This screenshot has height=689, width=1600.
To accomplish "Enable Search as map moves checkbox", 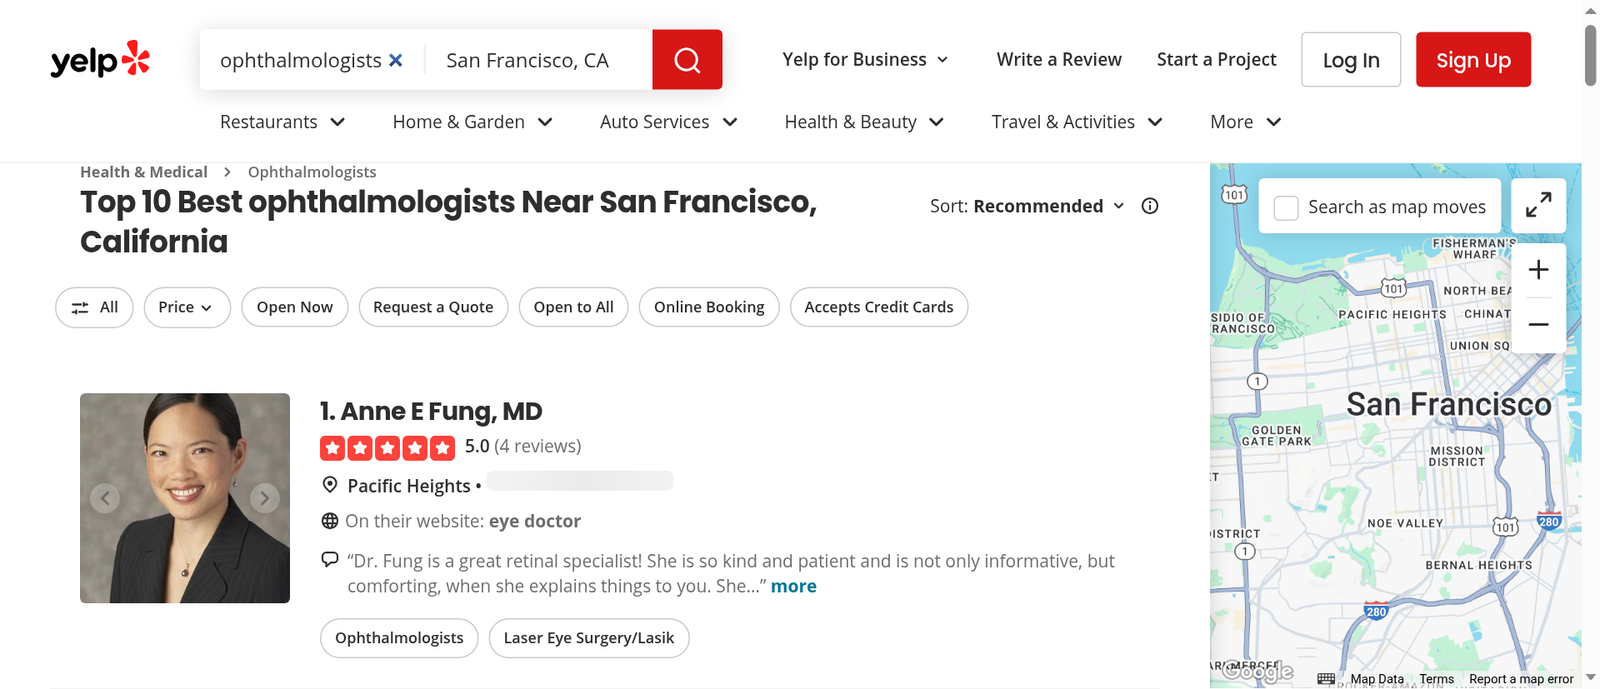I will [1286, 207].
